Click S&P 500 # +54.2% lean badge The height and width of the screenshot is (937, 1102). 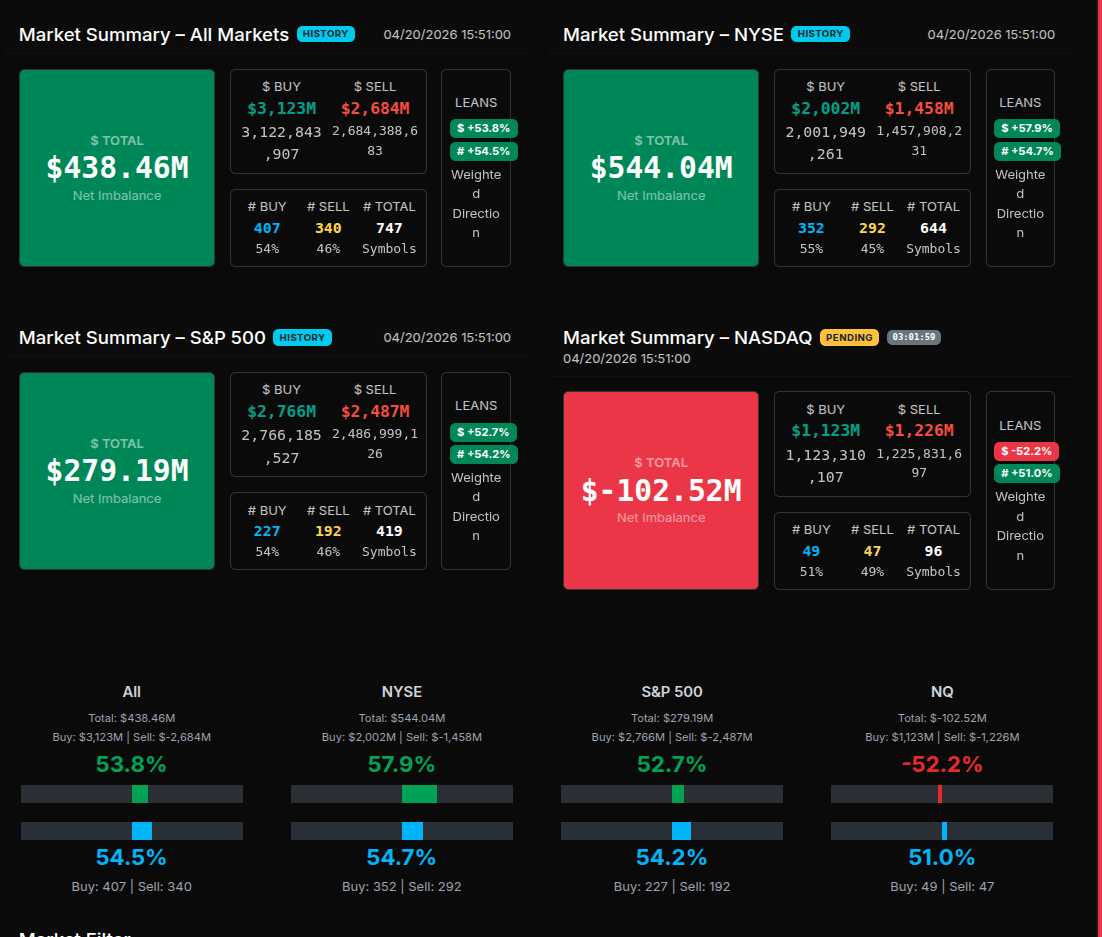coord(483,454)
